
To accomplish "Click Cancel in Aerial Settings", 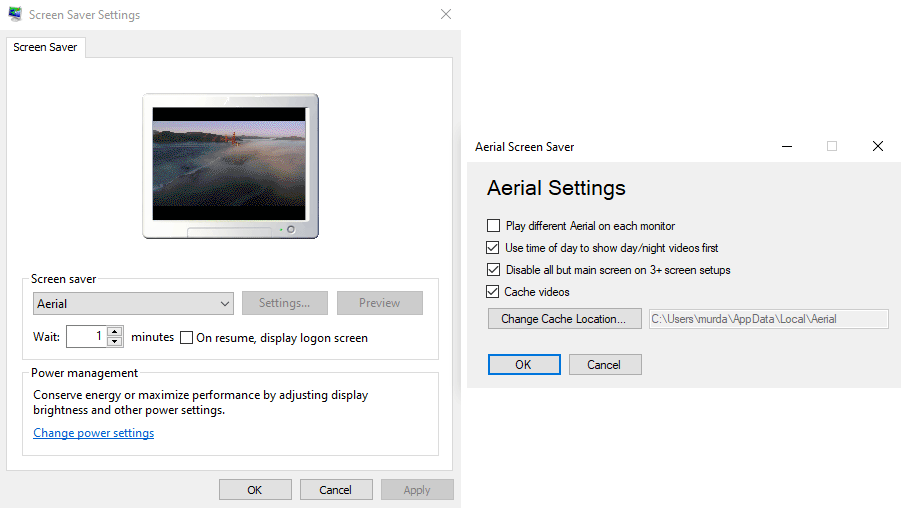I will point(605,364).
